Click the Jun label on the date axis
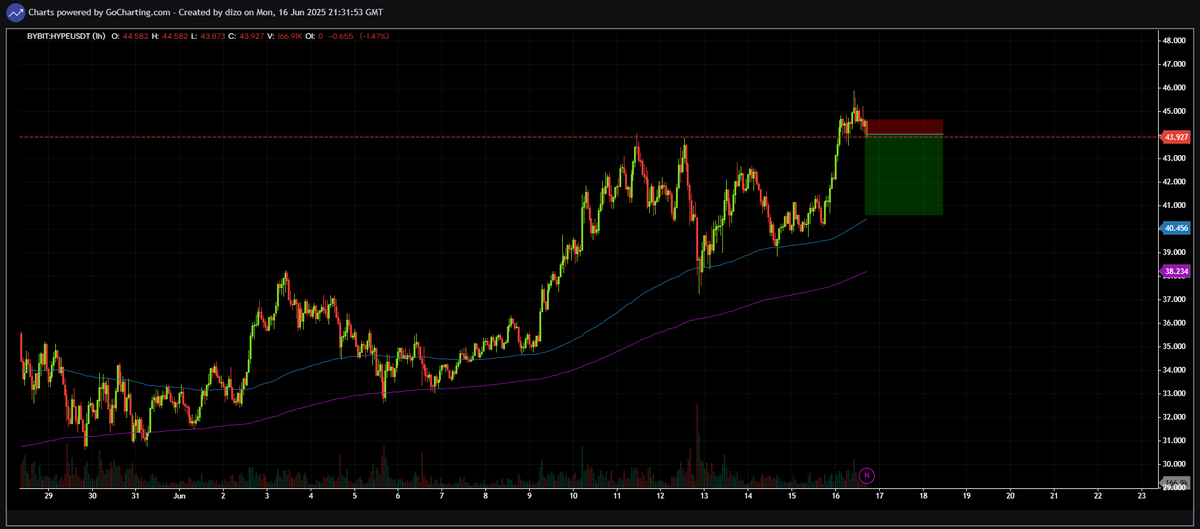 point(180,495)
